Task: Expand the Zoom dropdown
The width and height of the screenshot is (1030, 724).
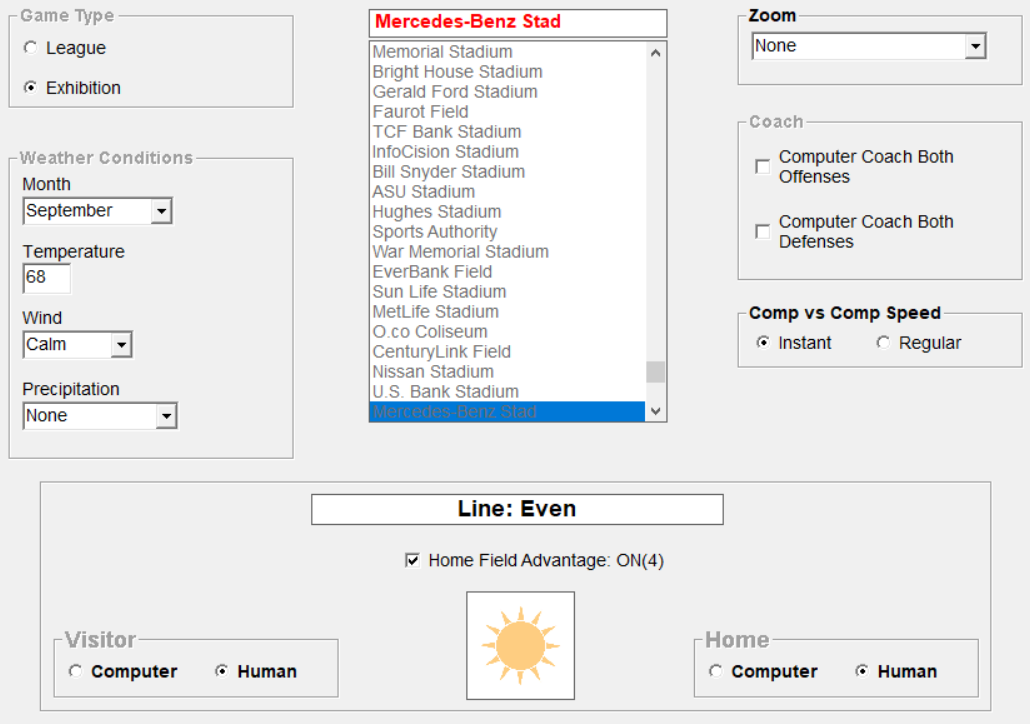Action: pyautogui.click(x=975, y=46)
